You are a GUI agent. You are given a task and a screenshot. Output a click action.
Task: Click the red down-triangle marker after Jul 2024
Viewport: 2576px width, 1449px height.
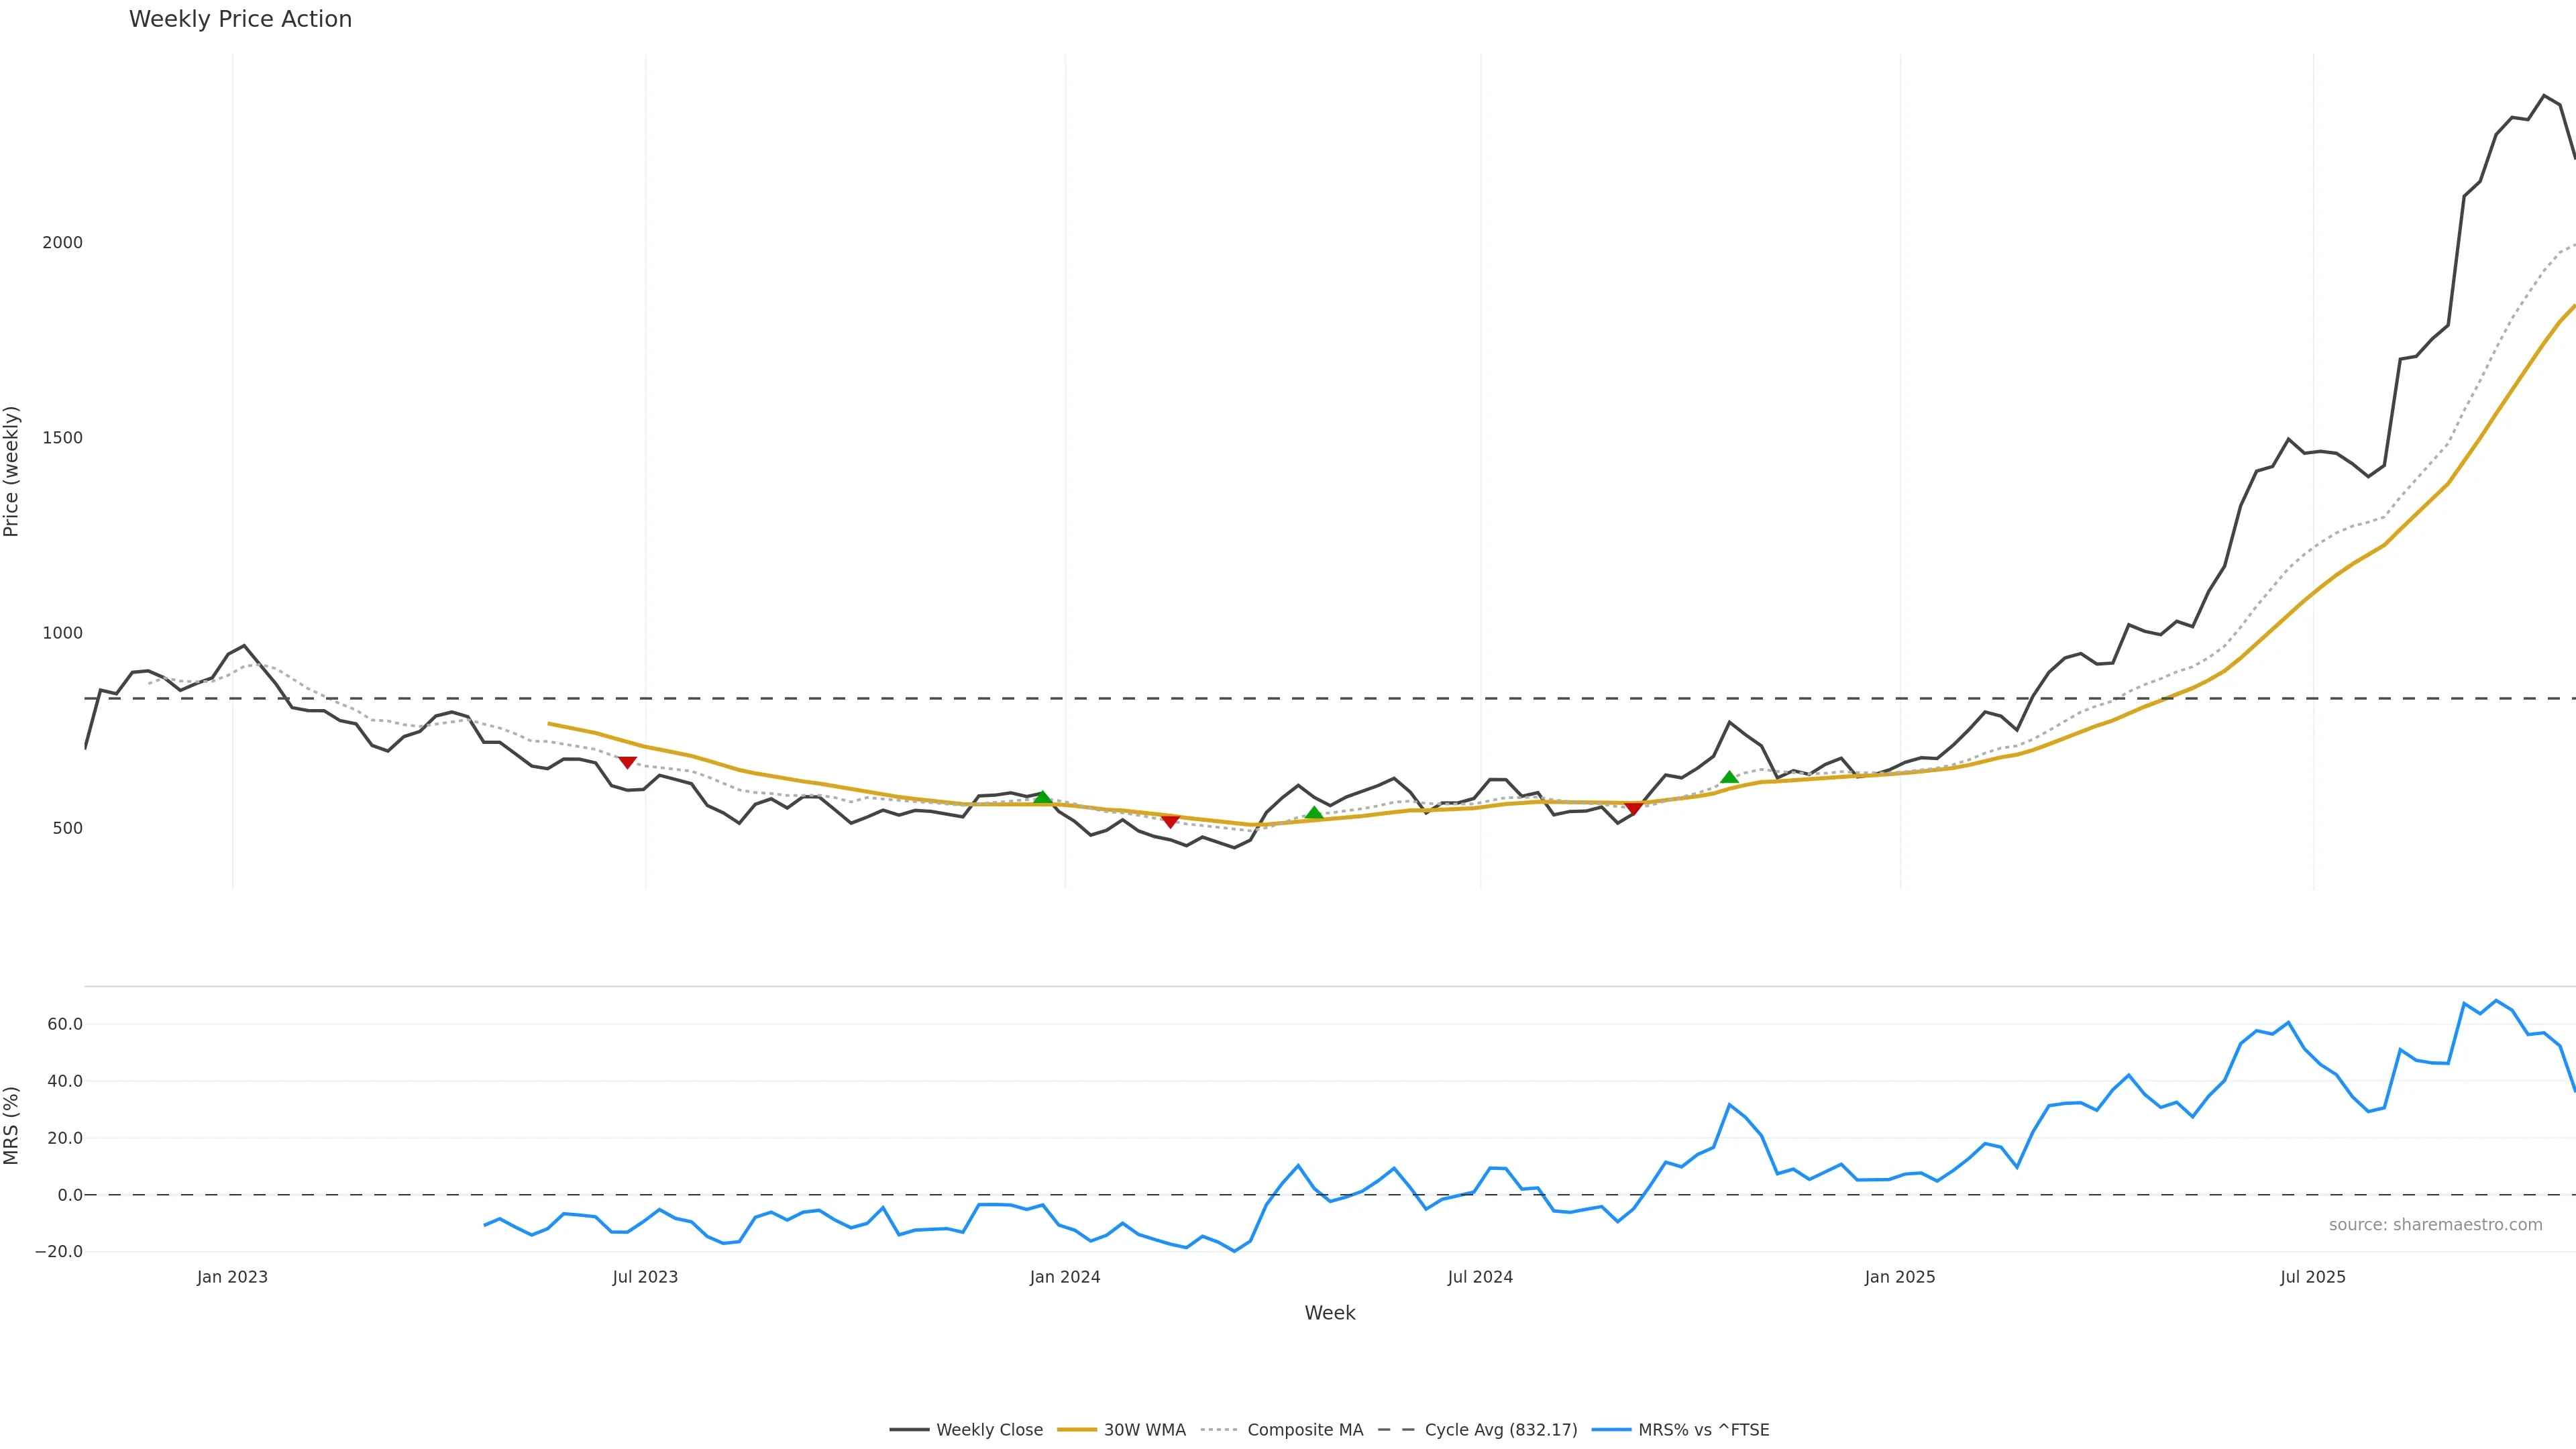(x=1633, y=808)
